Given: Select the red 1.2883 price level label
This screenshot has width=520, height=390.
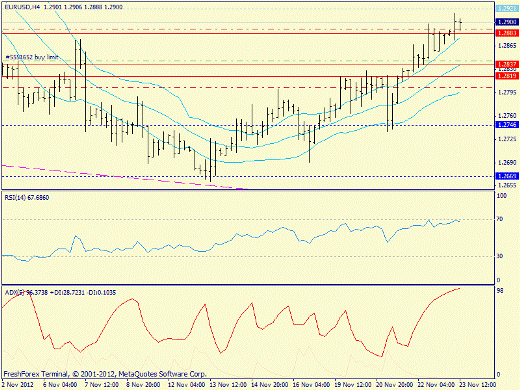Looking at the screenshot, I should pyautogui.click(x=507, y=33).
